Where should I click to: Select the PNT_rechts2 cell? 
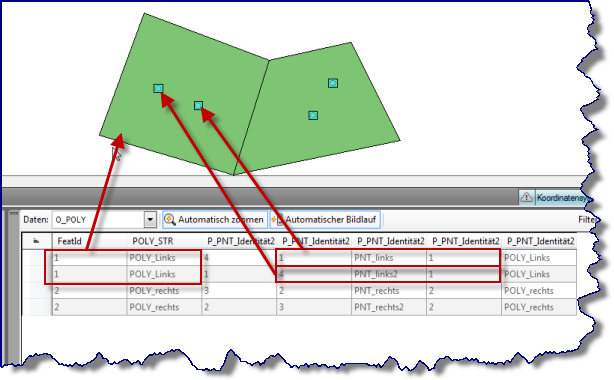389,307
